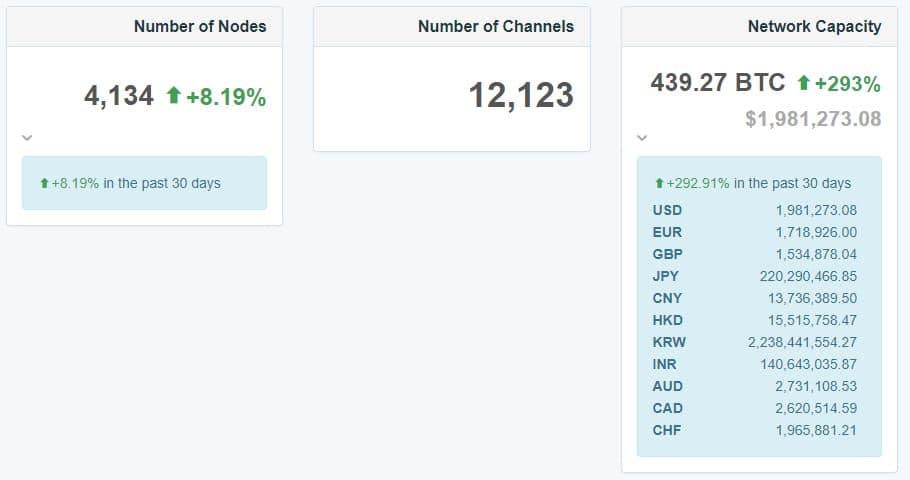The height and width of the screenshot is (480, 910).
Task: Collapse the Network Capacity details chevron
Action: [x=642, y=137]
